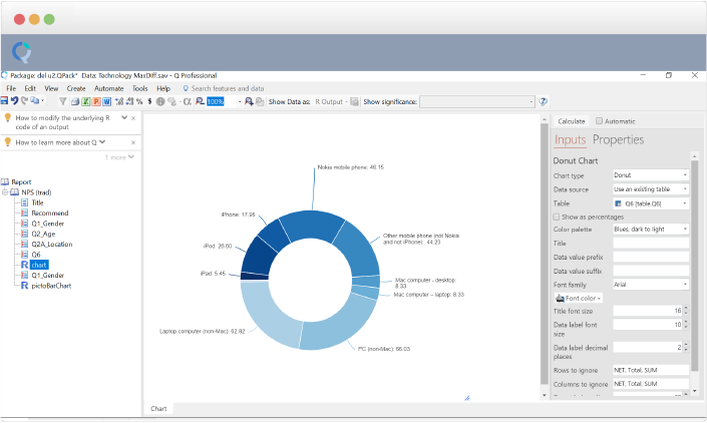Export to PowerPoint with the orange P icon
Viewport: 707px width, 423px height.
pyautogui.click(x=96, y=101)
